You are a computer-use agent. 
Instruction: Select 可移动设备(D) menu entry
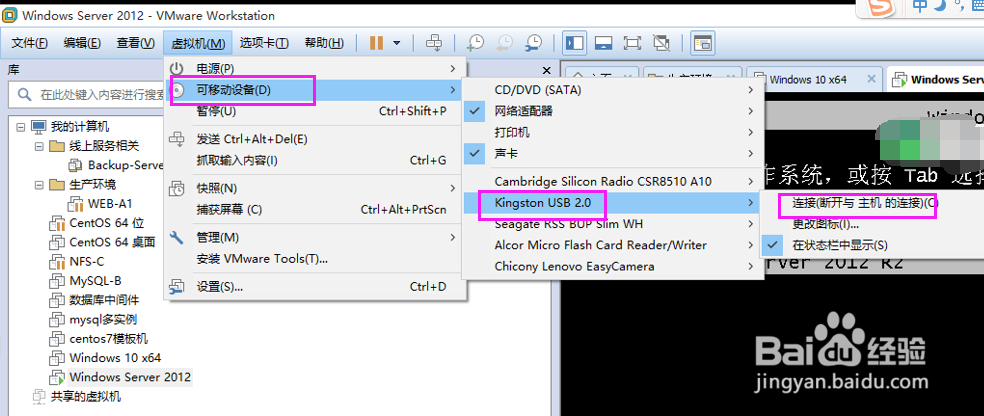[315, 90]
